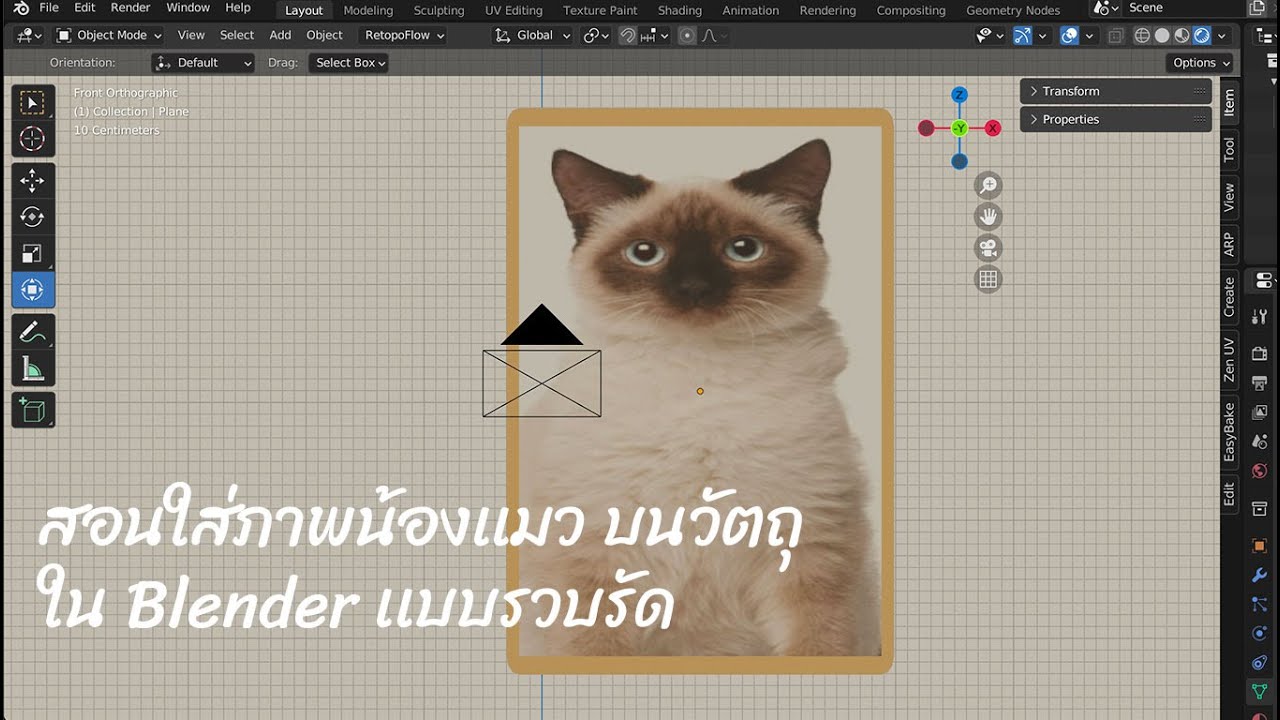Screen dimensions: 1280x720
Task: Switch to wireframe shading mode
Action: click(1142, 35)
